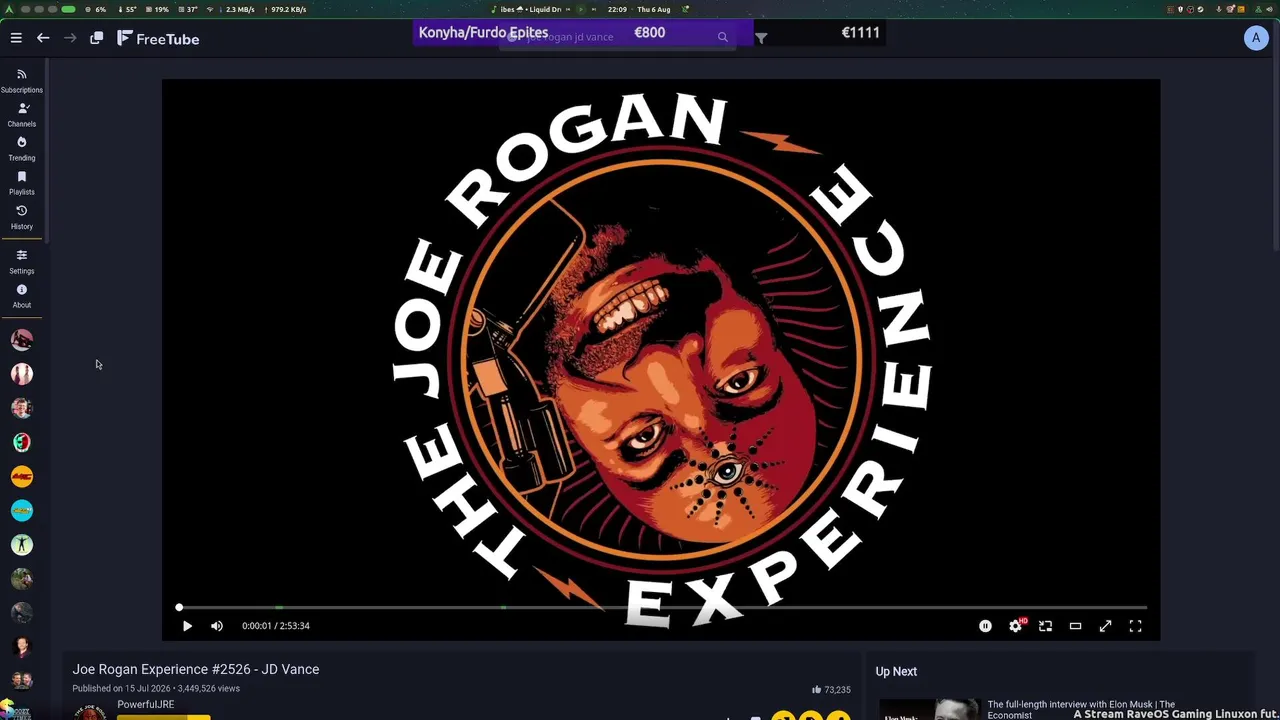Image resolution: width=1280 pixels, height=720 pixels.
Task: Open History in the sidebar
Action: (22, 217)
